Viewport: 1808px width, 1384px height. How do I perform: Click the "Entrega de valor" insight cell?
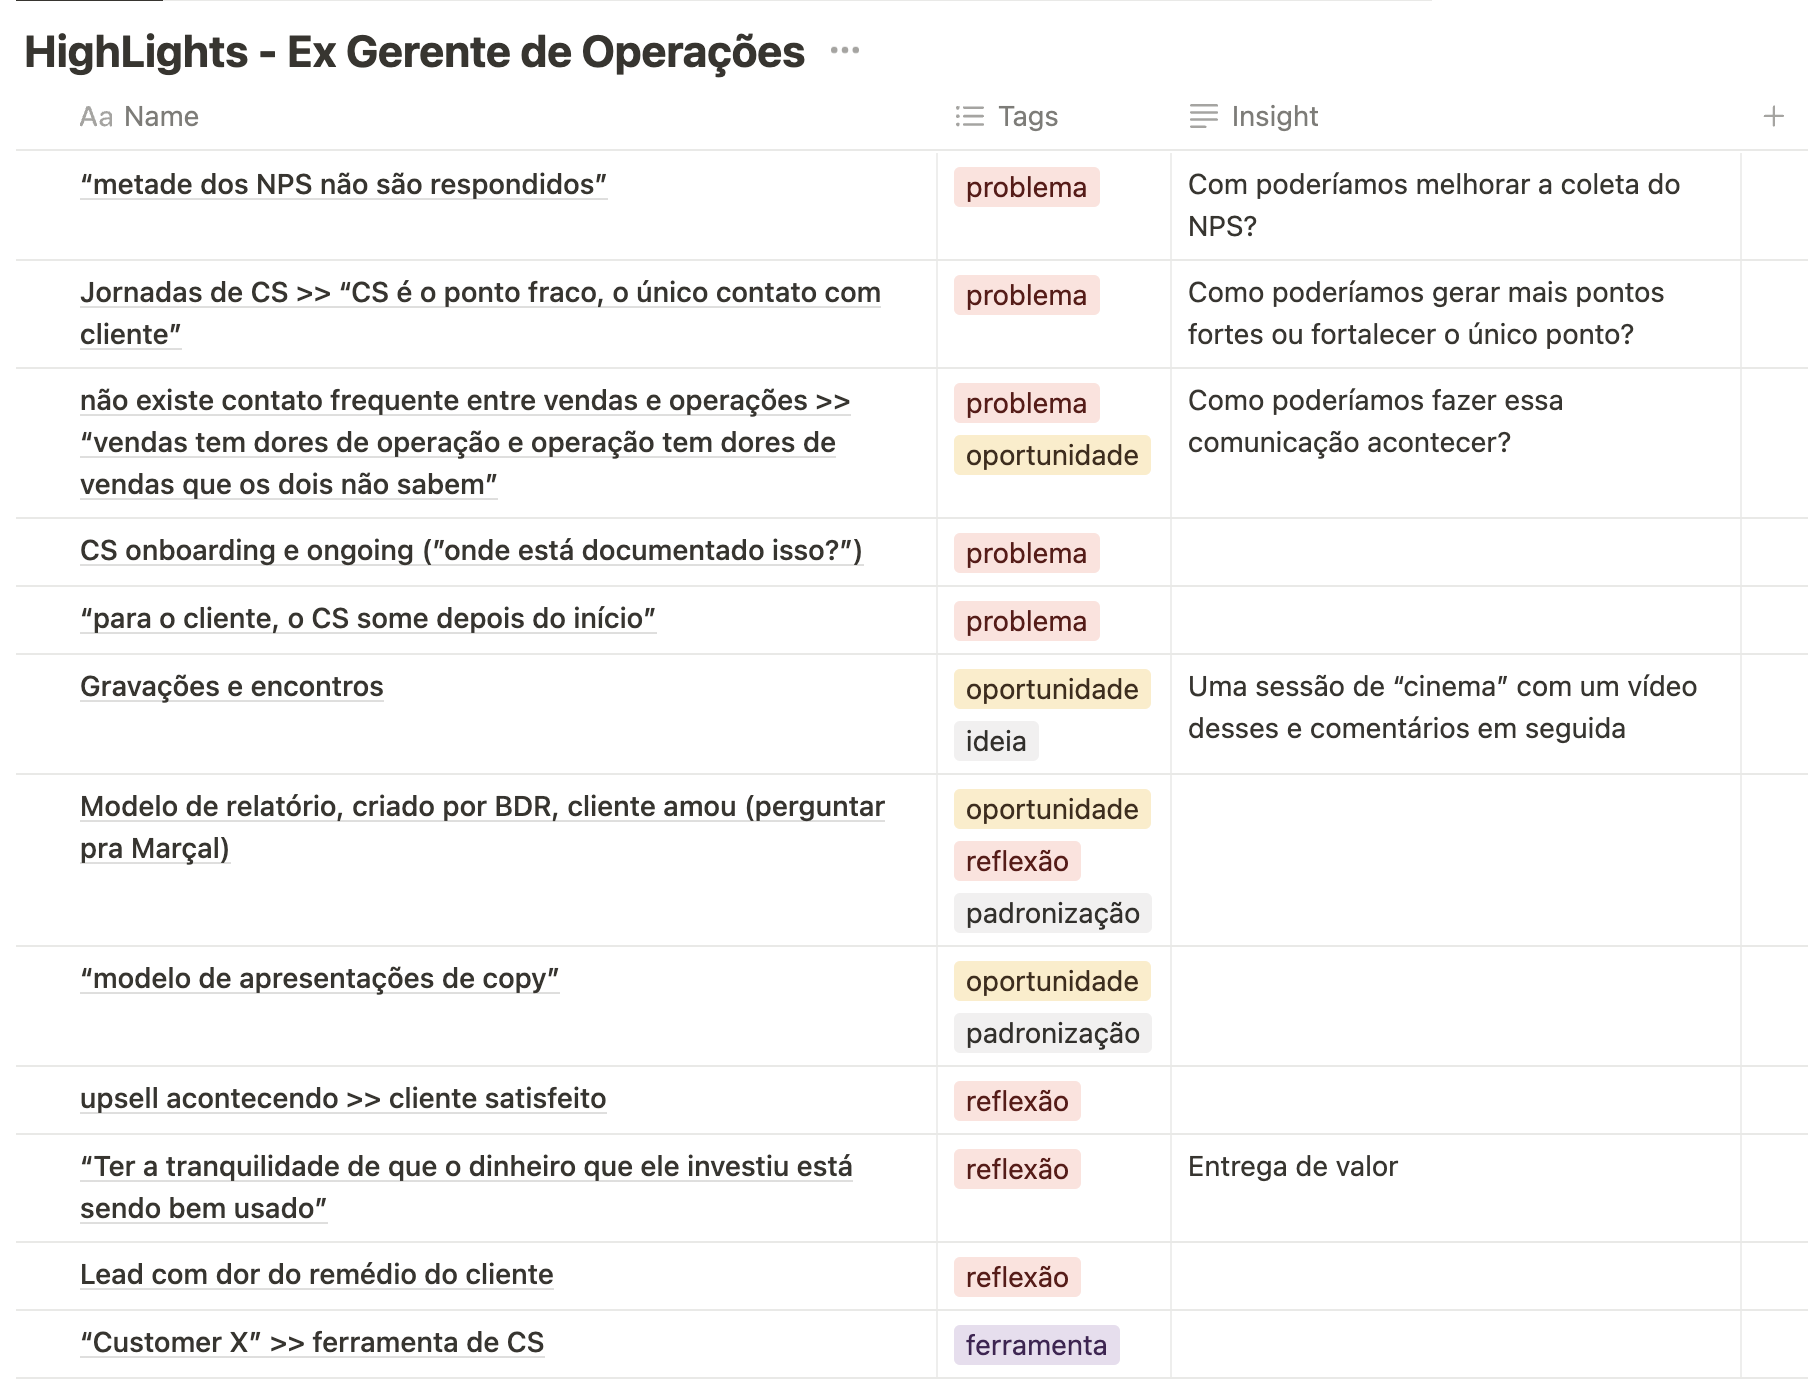pyautogui.click(x=1292, y=1167)
